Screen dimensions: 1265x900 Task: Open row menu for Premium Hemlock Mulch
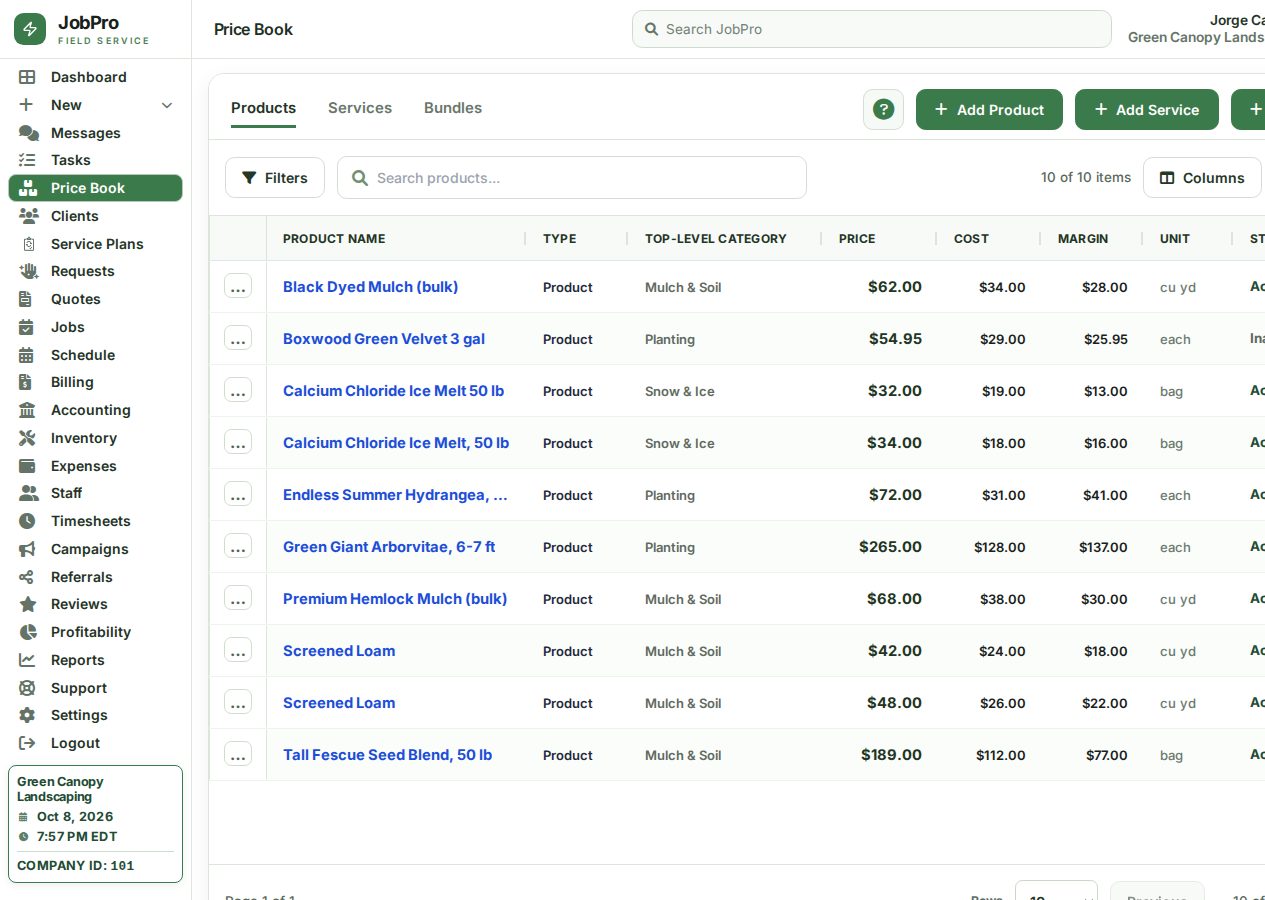(238, 598)
